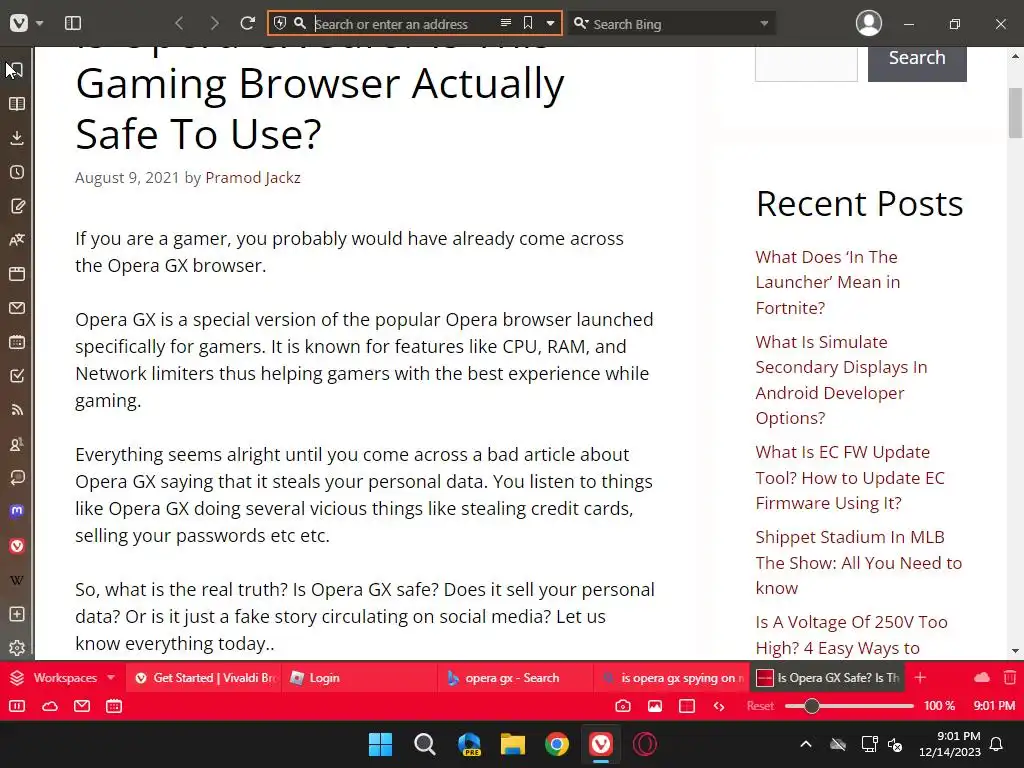Focus the Search Bing field

click(673, 24)
